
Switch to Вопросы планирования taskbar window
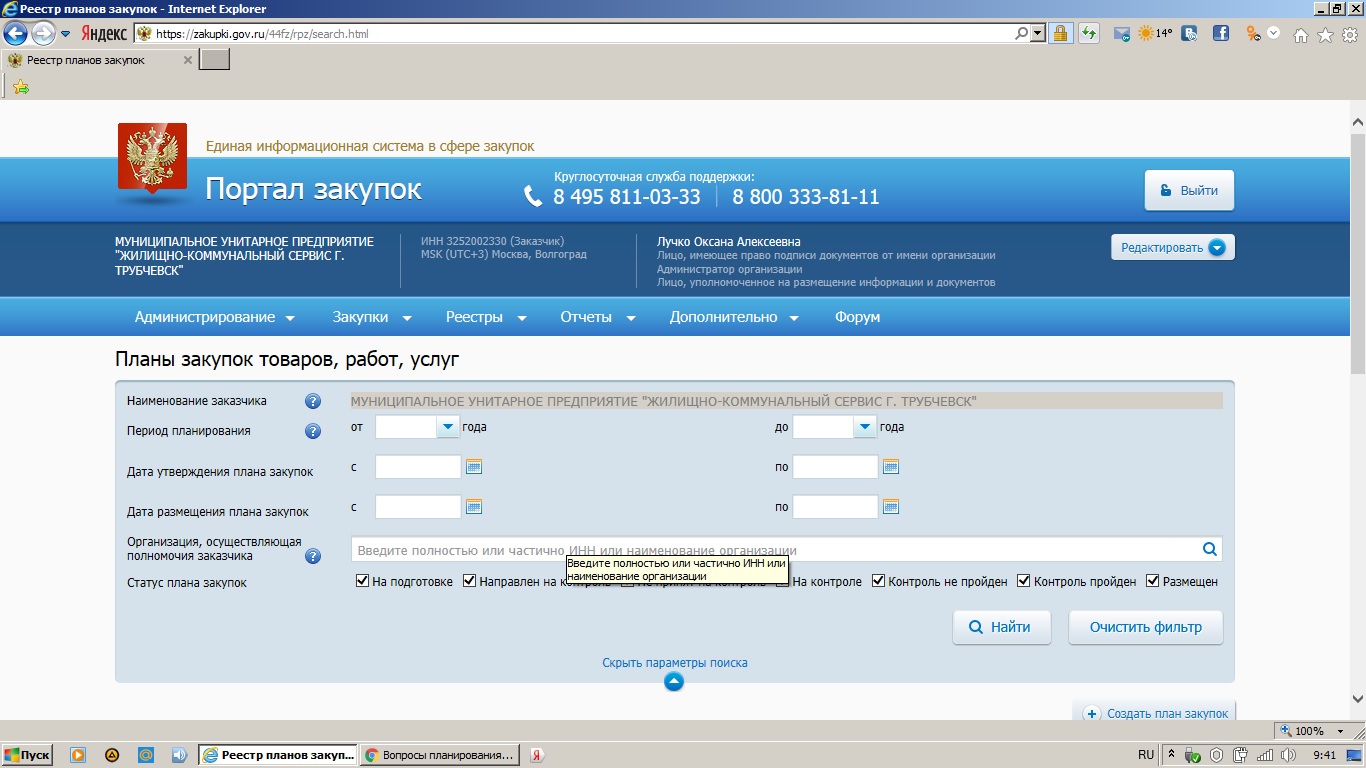click(x=441, y=755)
